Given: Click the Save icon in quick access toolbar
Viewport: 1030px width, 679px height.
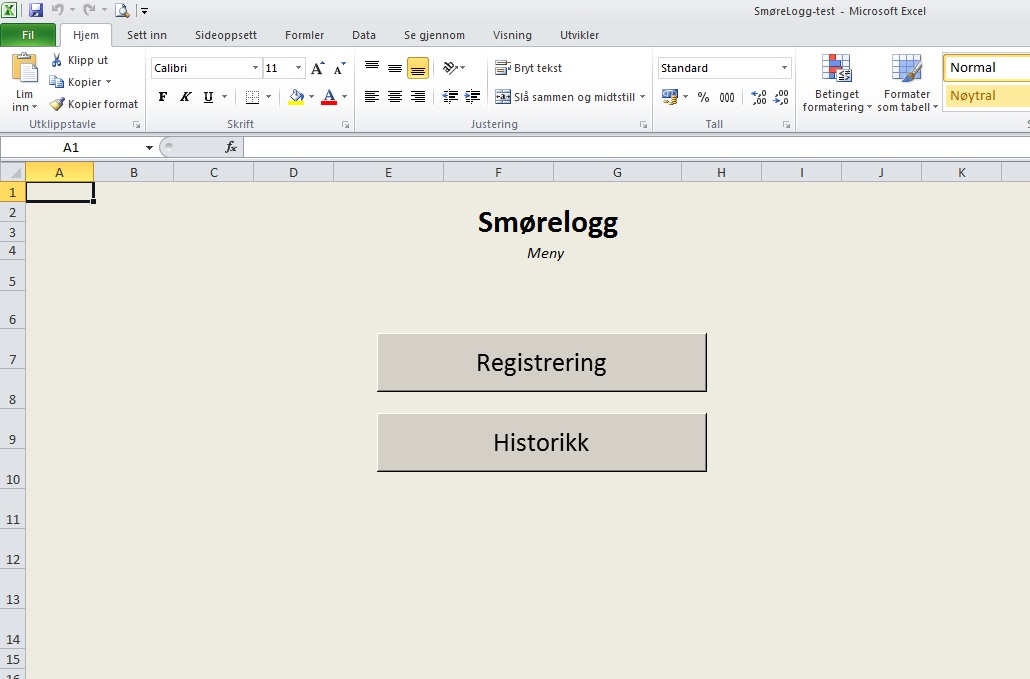Looking at the screenshot, I should 35,10.
